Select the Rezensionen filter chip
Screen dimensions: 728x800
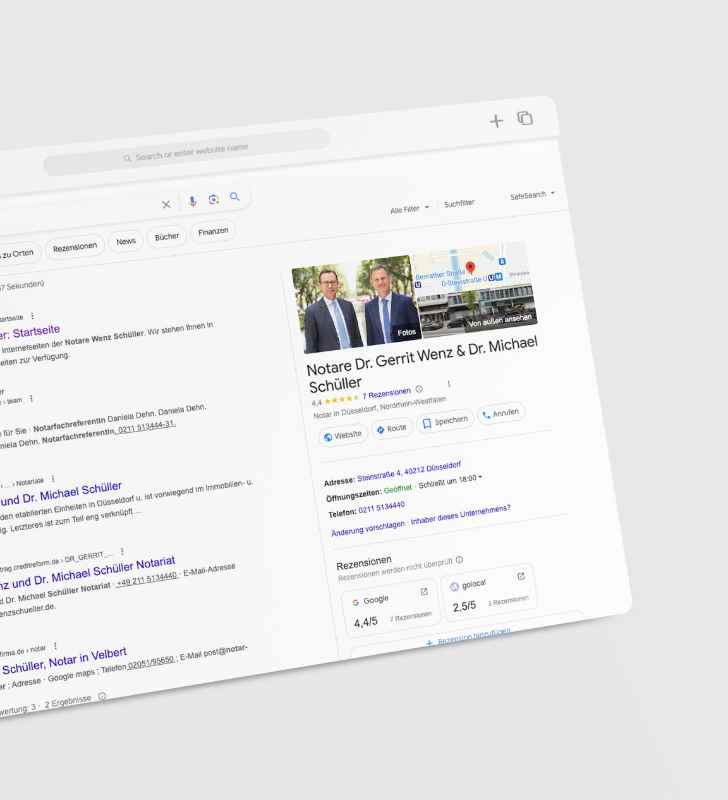click(75, 247)
